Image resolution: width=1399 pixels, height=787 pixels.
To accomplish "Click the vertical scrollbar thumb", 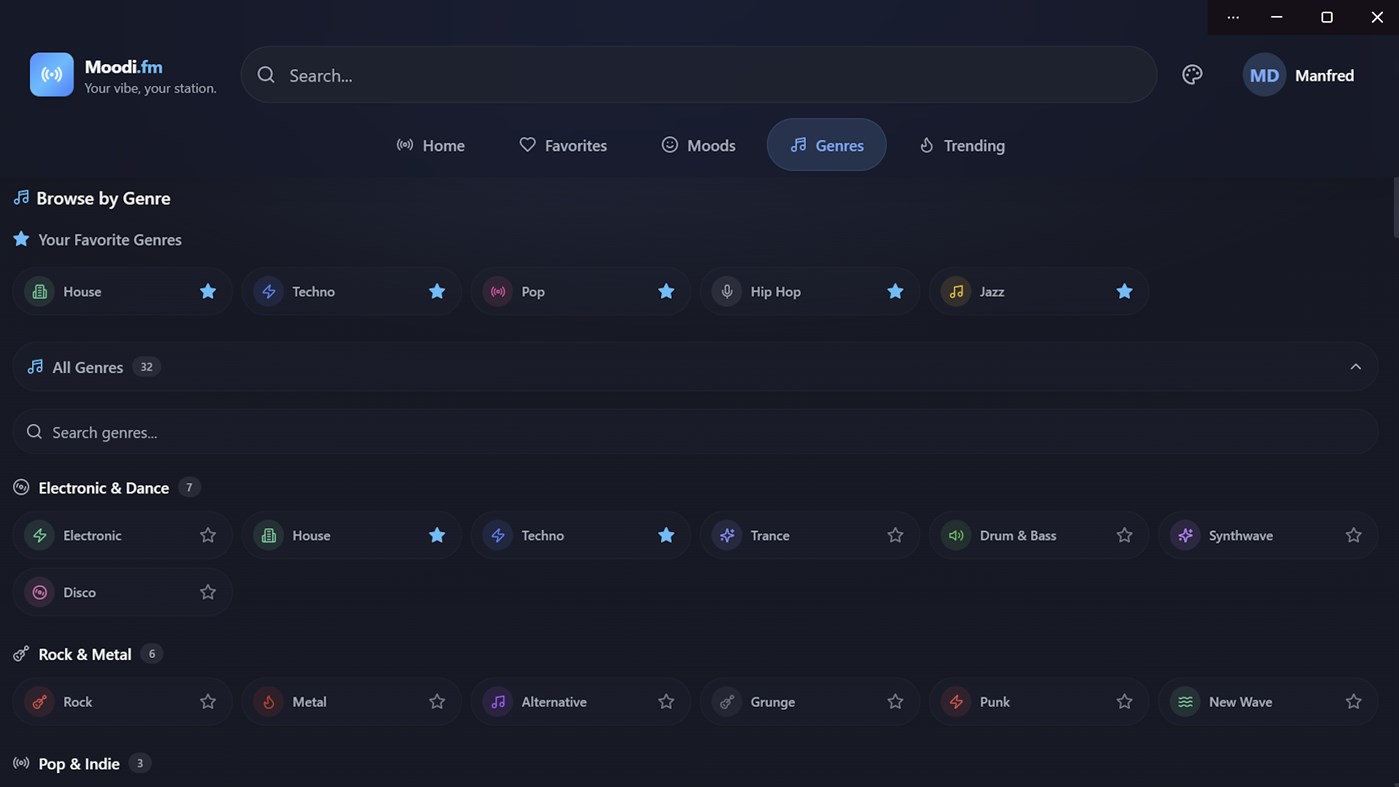I will [1395, 208].
